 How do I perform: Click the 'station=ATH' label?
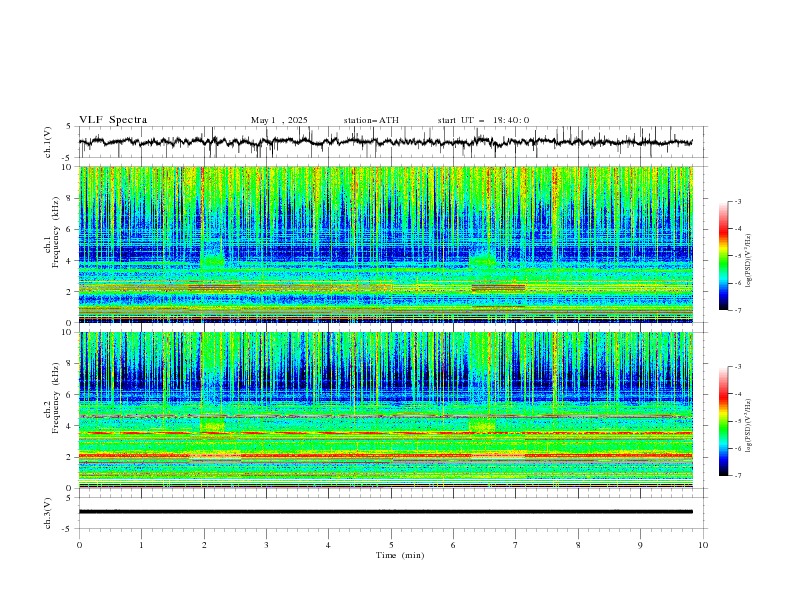pyautogui.click(x=371, y=120)
